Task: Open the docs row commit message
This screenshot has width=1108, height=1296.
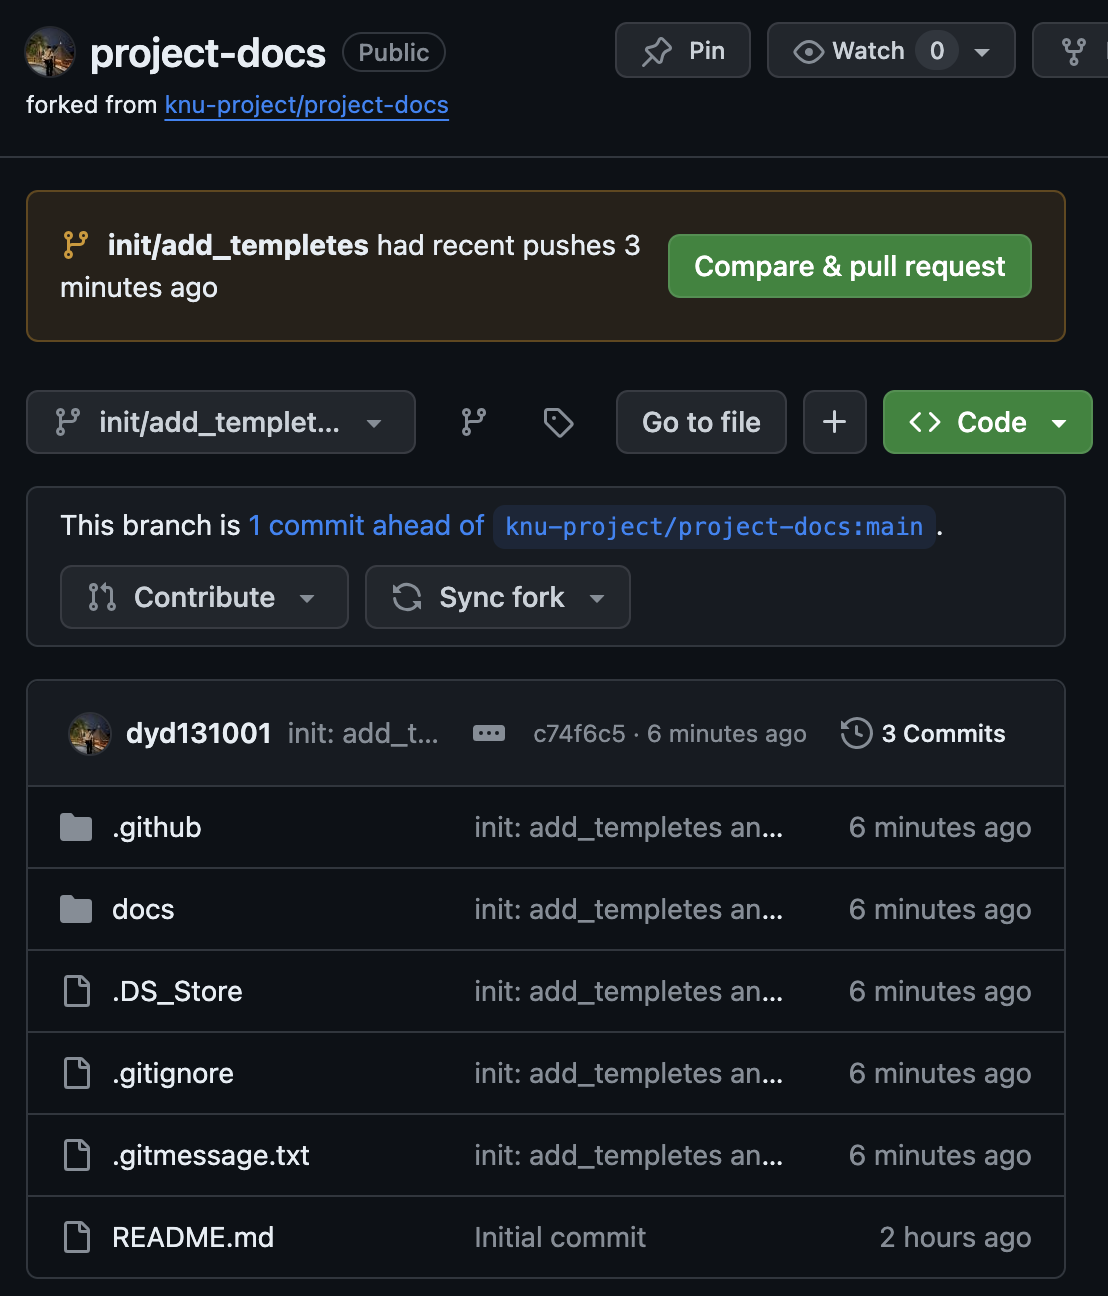Action: tap(629, 909)
